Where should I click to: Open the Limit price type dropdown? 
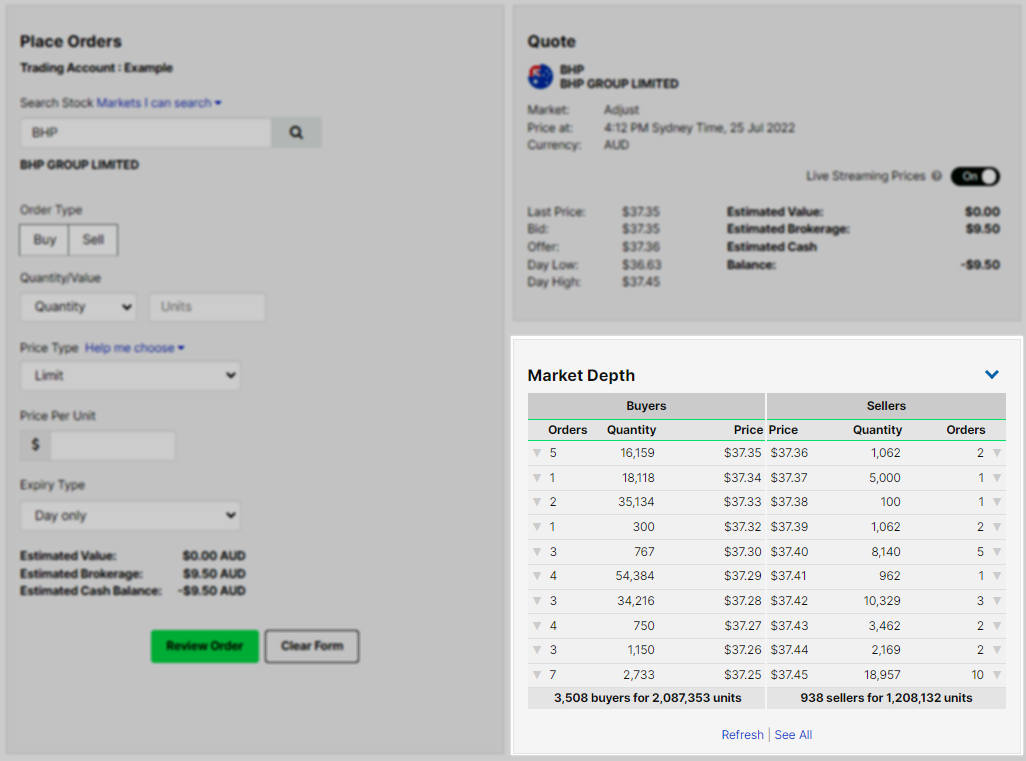130,376
